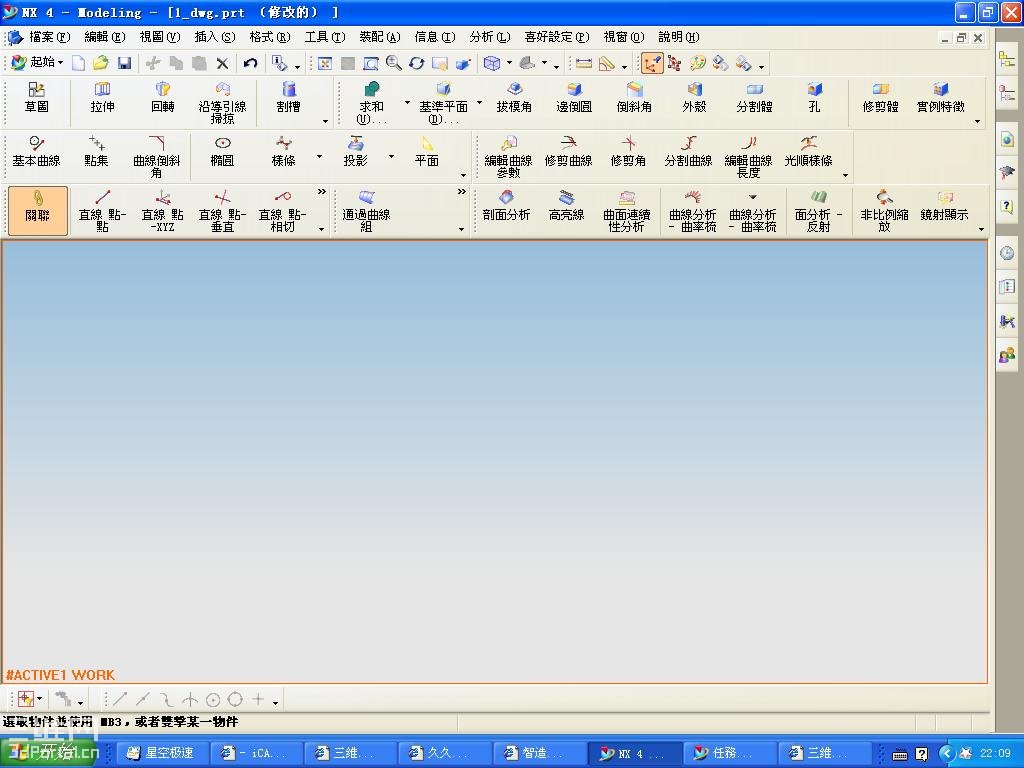1024x768 pixels.
Task: Activate the 求和 unite tool
Action: [x=371, y=103]
